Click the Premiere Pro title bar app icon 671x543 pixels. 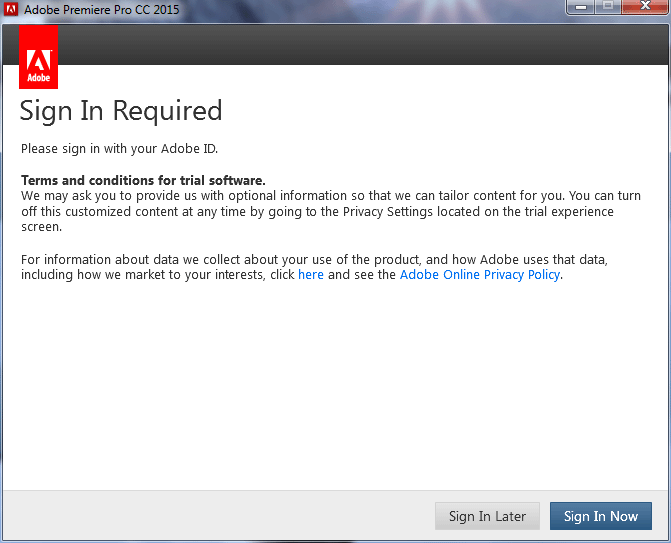click(x=11, y=9)
